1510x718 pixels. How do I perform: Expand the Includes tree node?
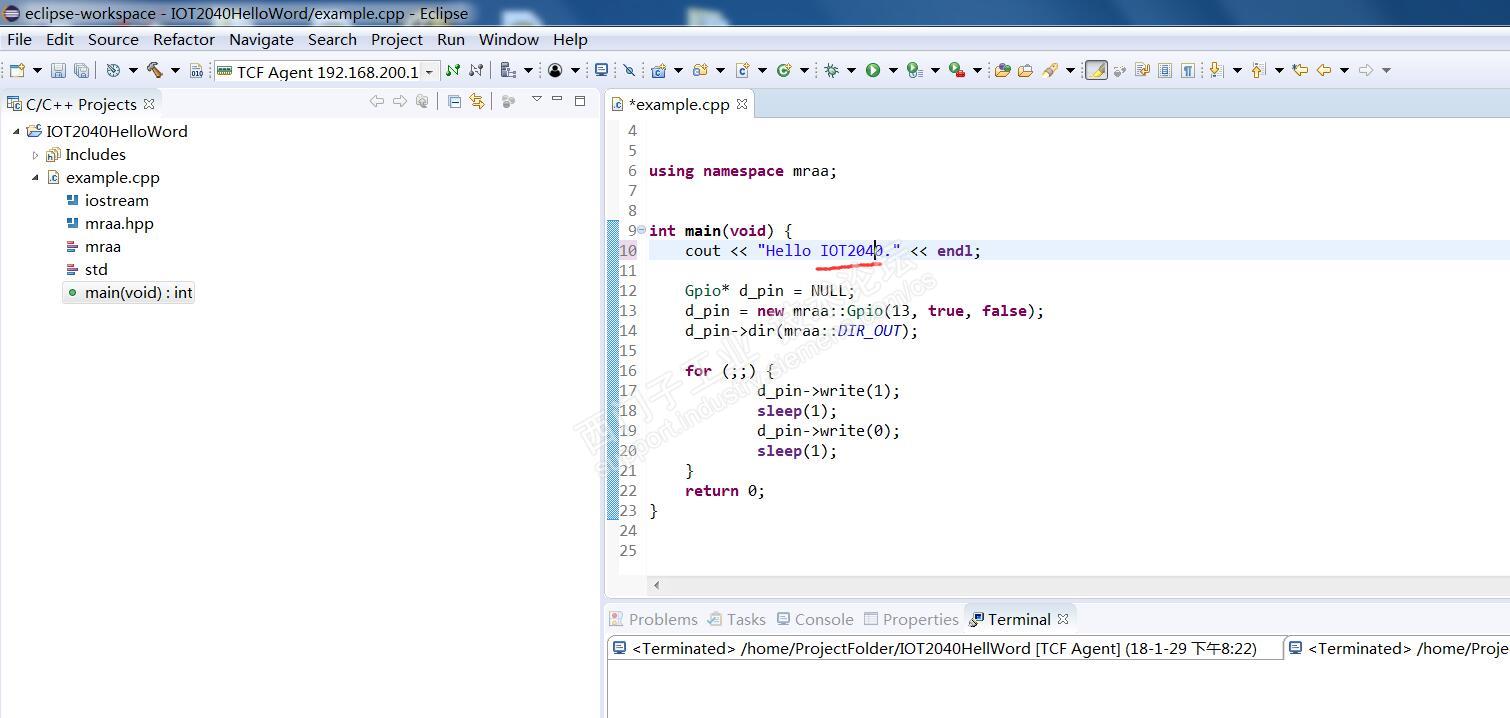tap(35, 155)
